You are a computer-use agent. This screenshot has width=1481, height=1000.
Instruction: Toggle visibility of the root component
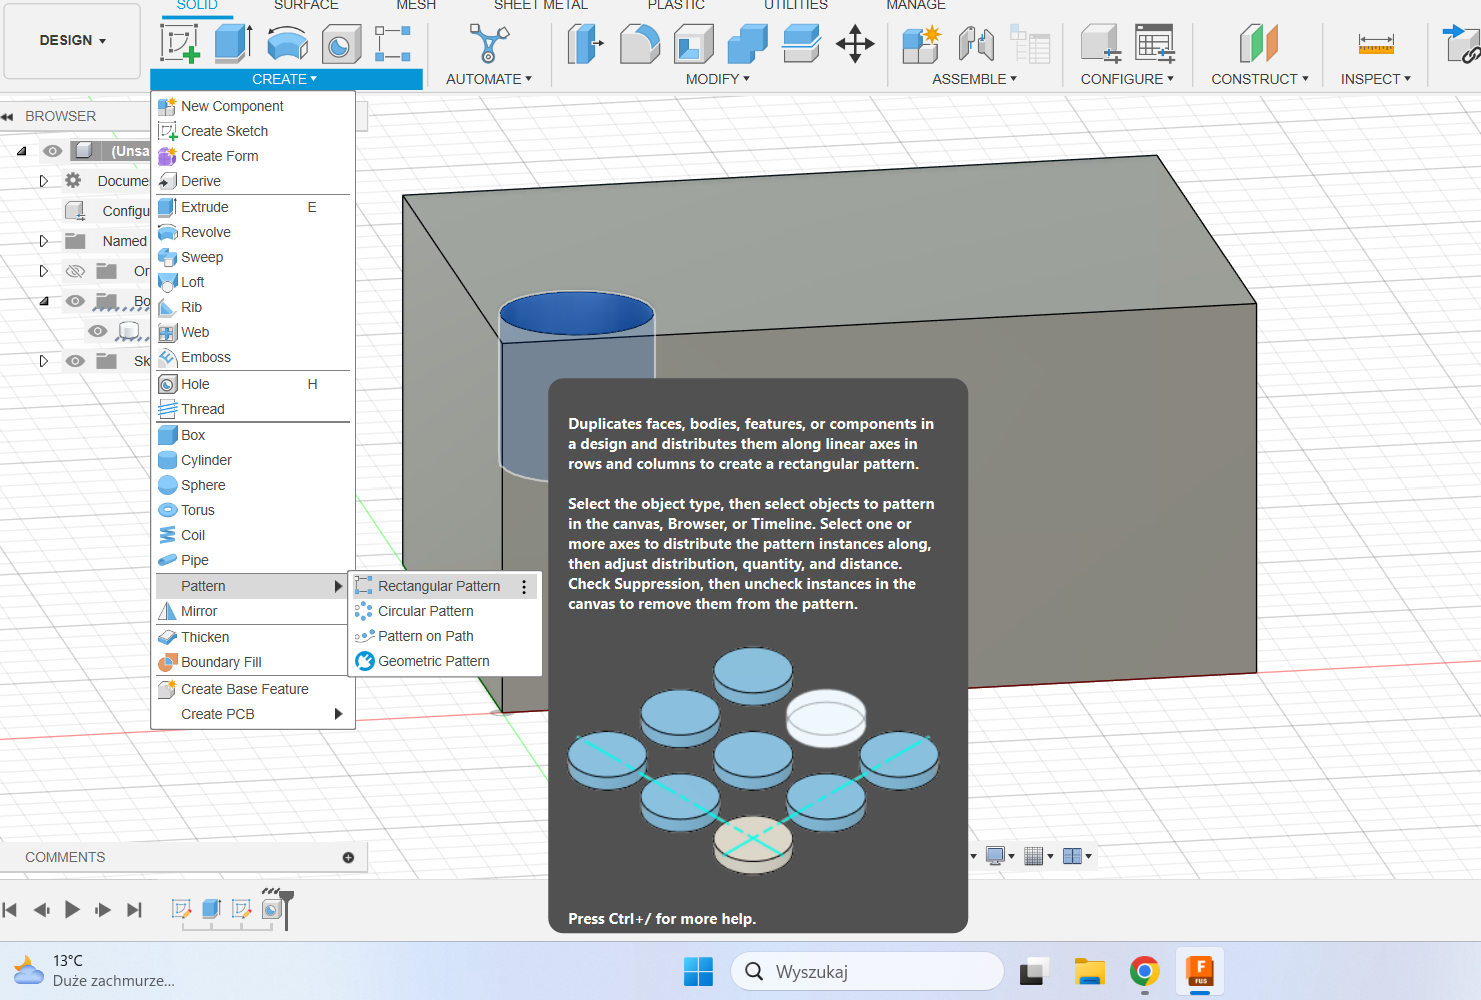53,151
